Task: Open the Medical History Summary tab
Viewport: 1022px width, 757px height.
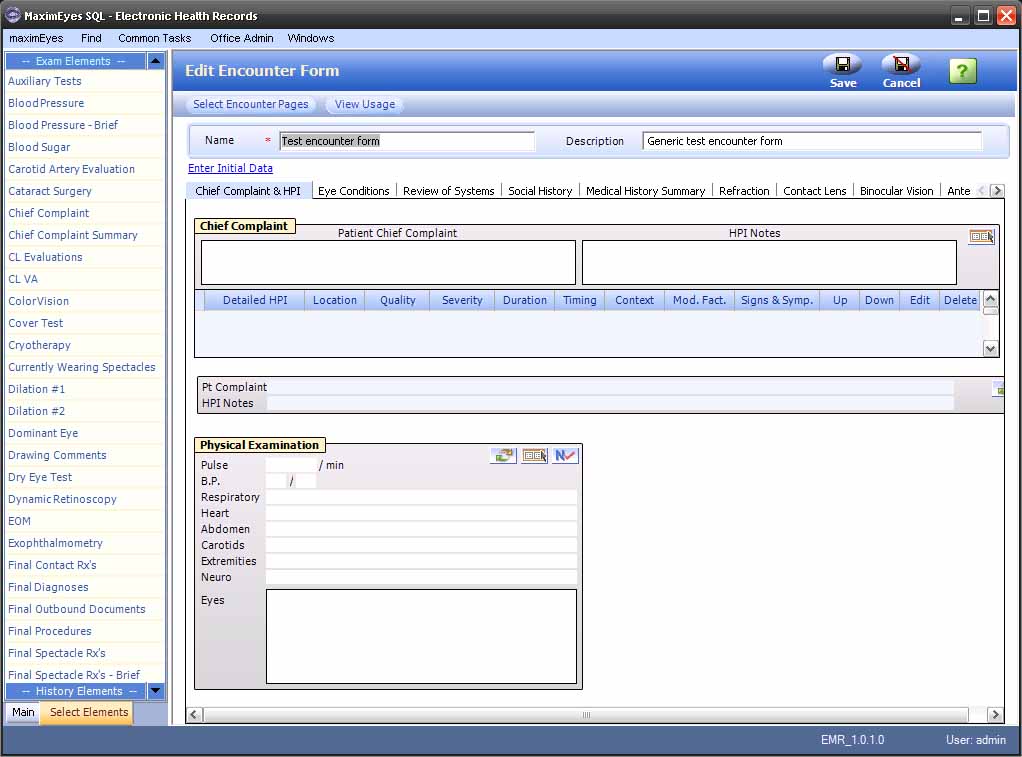Action: (645, 191)
